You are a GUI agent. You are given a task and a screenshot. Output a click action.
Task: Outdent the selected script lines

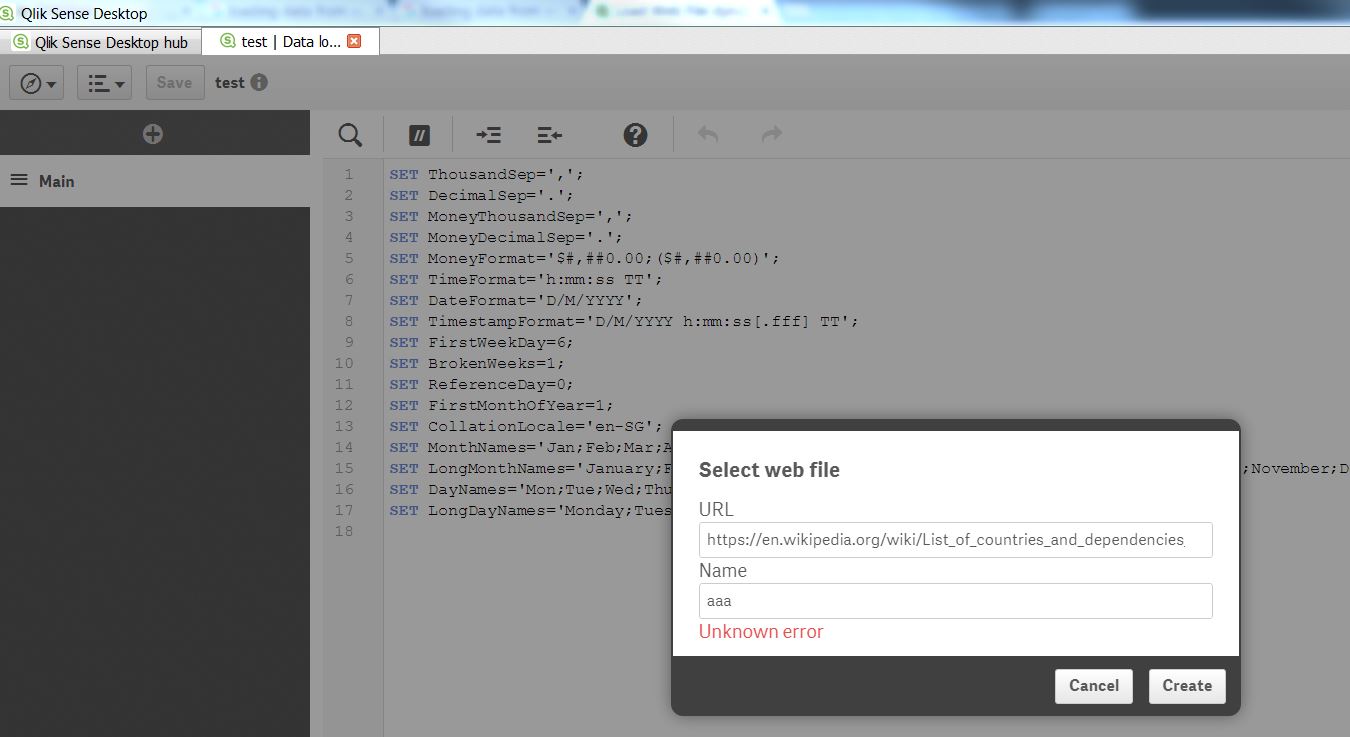(x=549, y=135)
